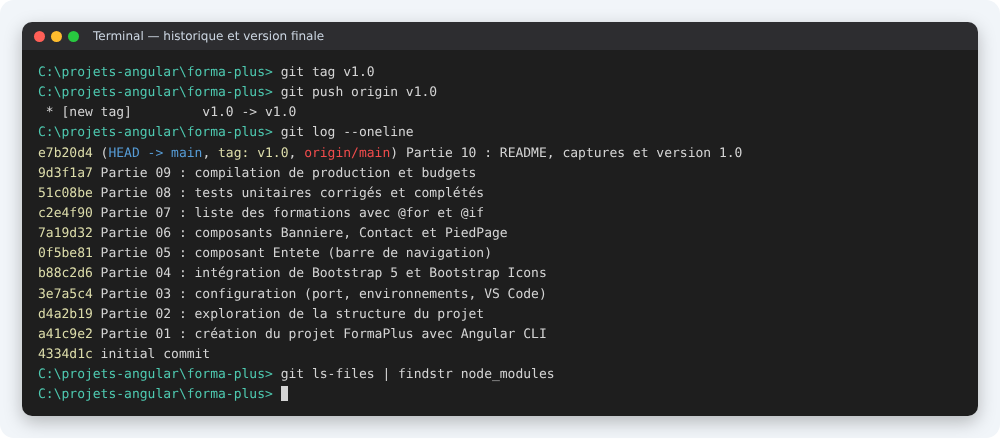Click the 'git ls-files | findstr node_modules' command

click(x=417, y=374)
